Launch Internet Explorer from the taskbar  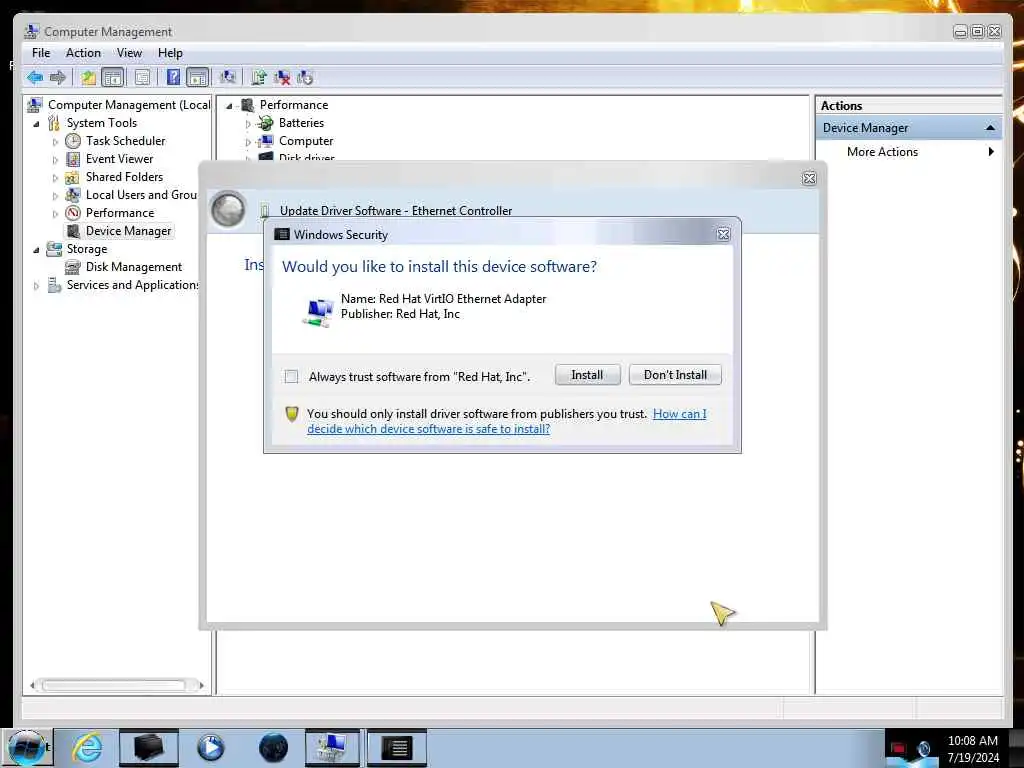tap(87, 748)
